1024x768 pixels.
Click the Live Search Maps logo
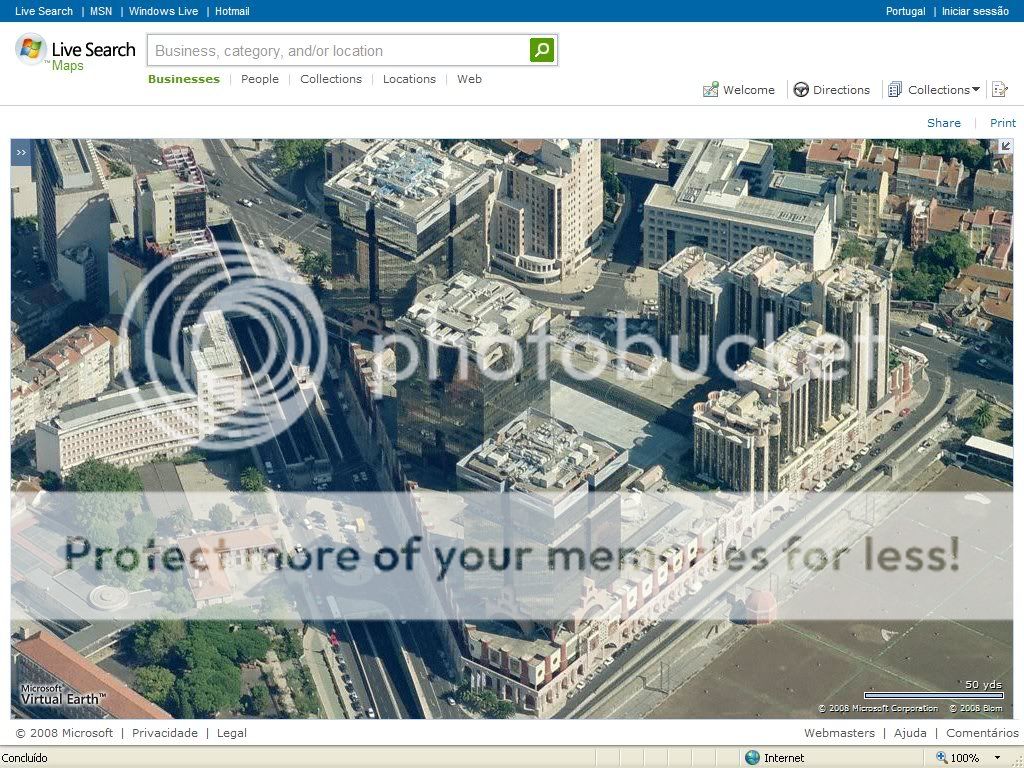(75, 52)
